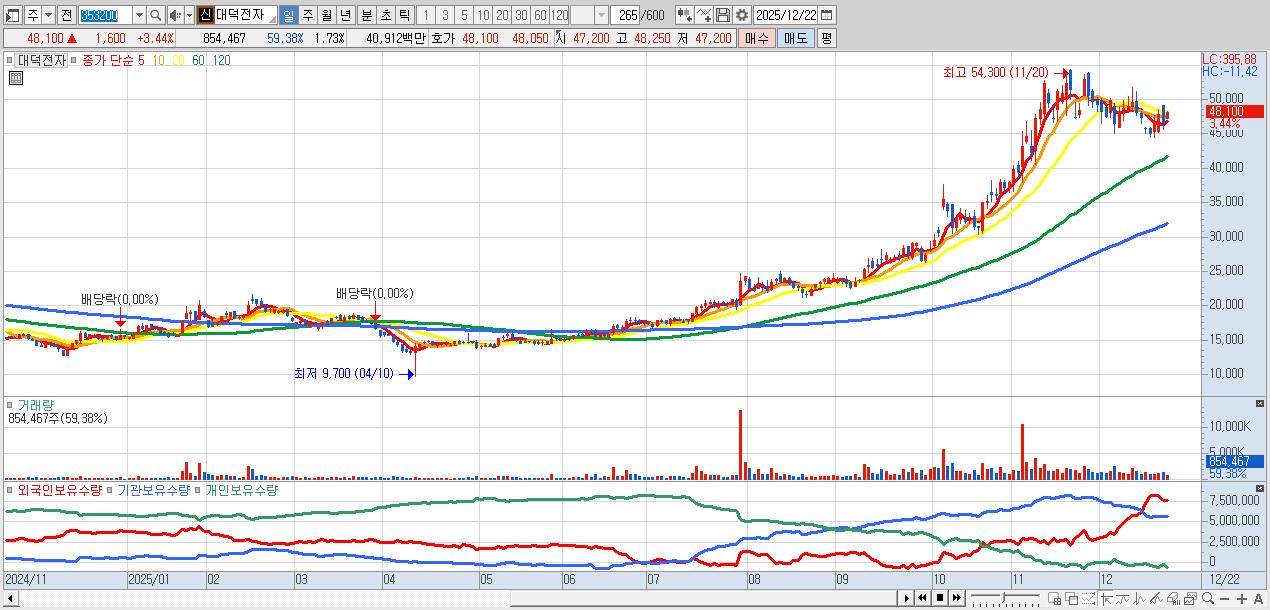The width and height of the screenshot is (1270, 610).
Task: Click the crosshair cursor tool icon
Action: (1107, 598)
